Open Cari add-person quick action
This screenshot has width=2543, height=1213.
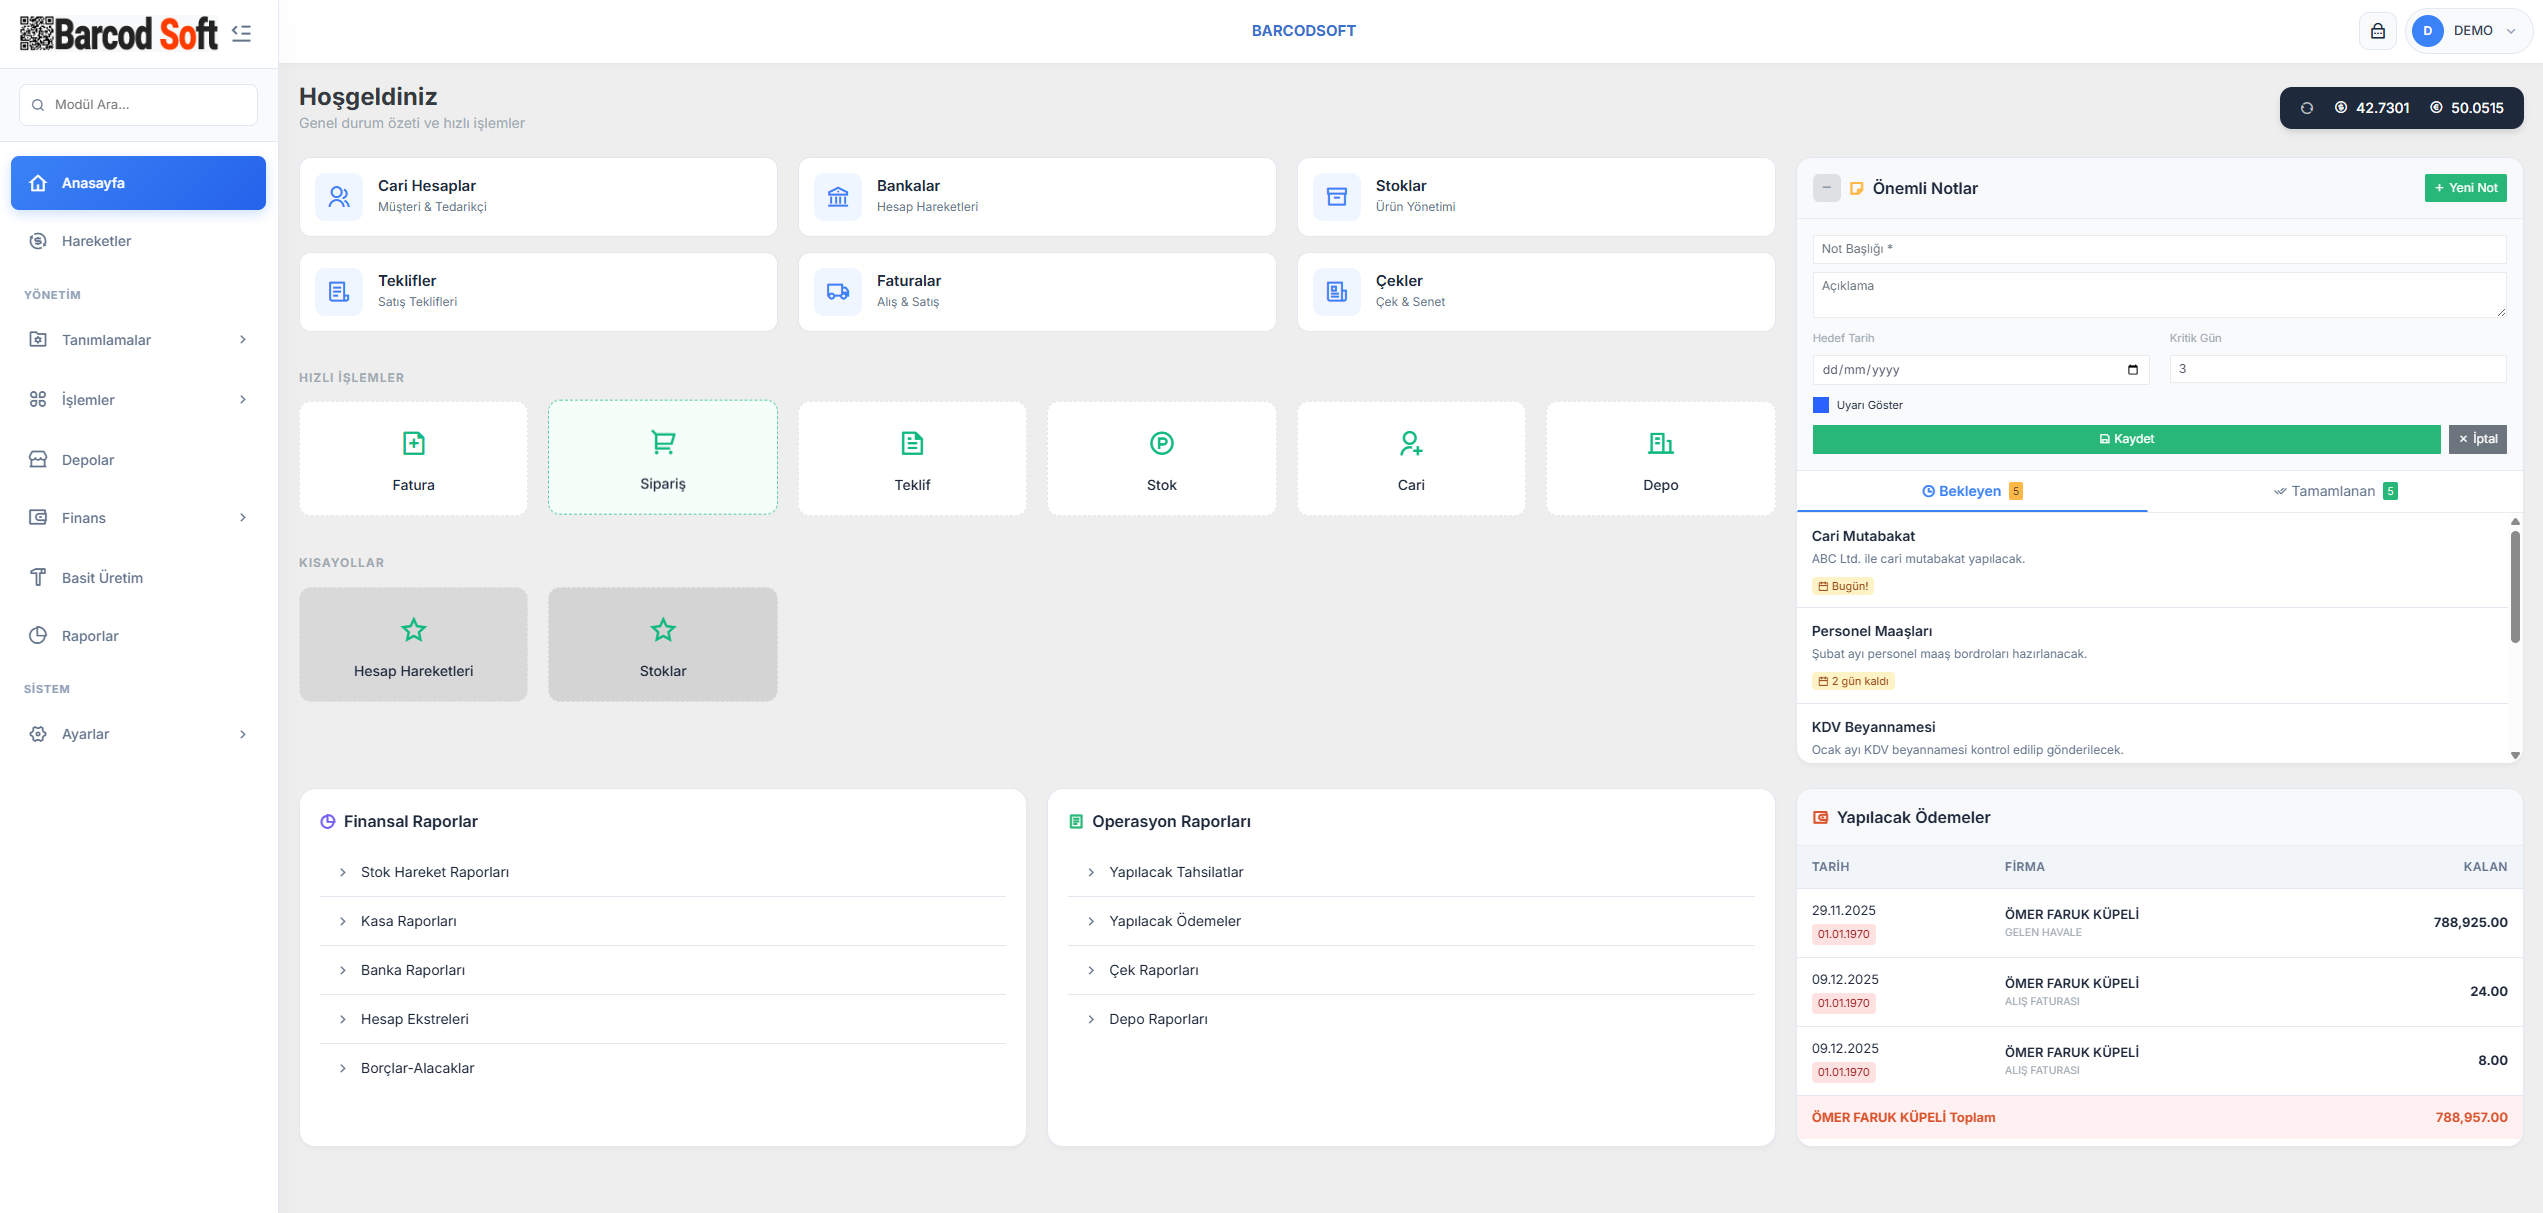pyautogui.click(x=1410, y=443)
